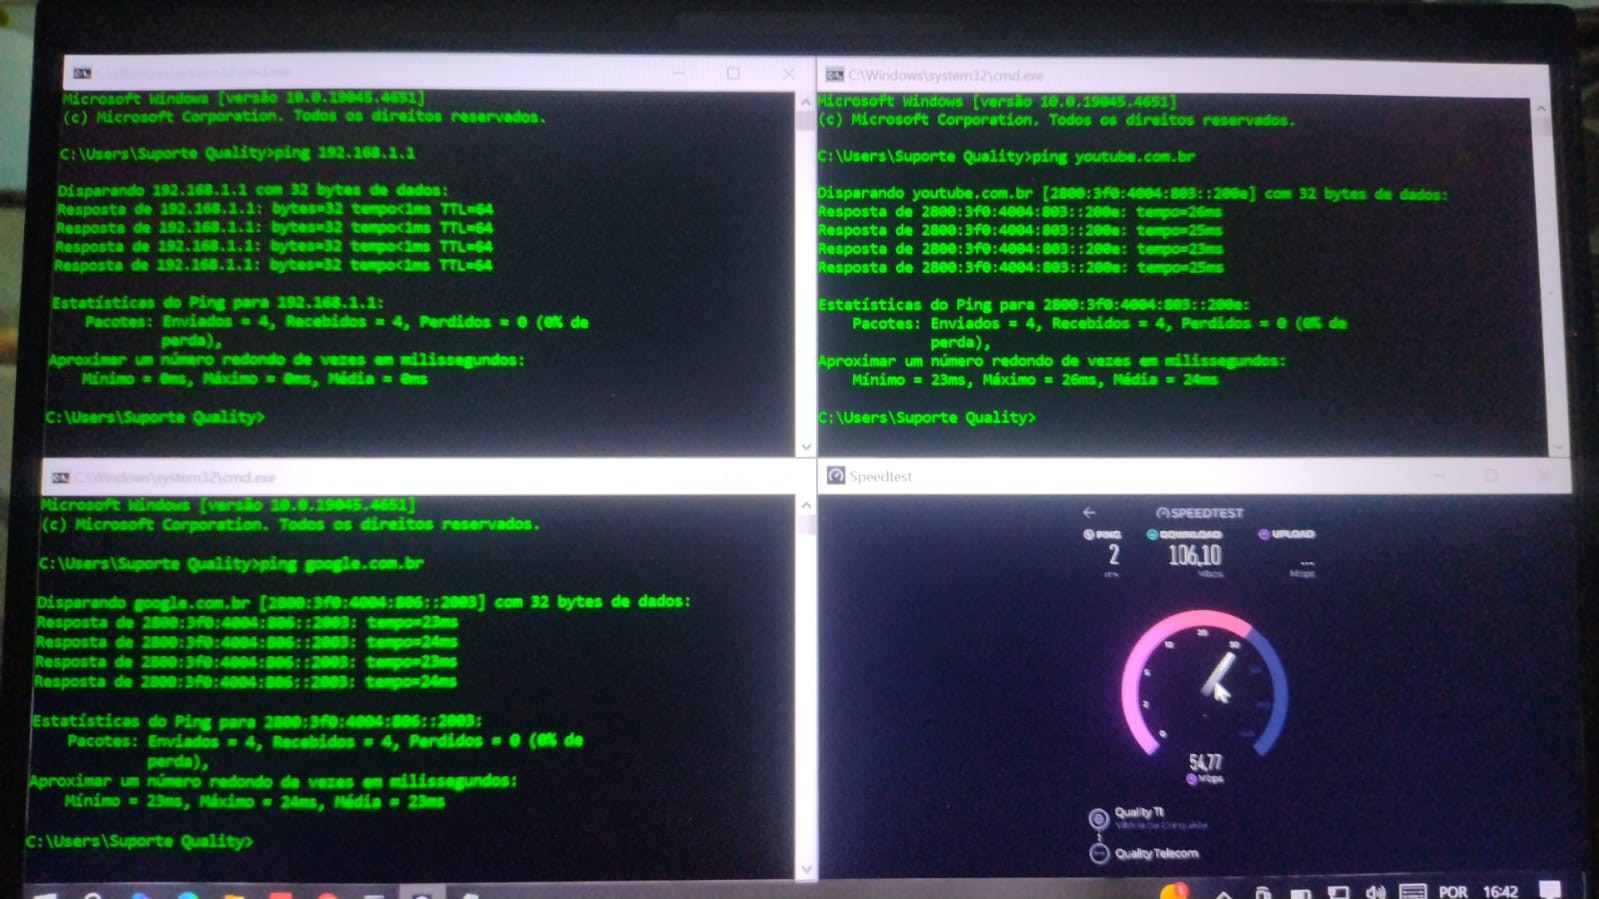Open the clock showing 16:42
Image resolution: width=1599 pixels, height=899 pixels.
tap(1500, 892)
